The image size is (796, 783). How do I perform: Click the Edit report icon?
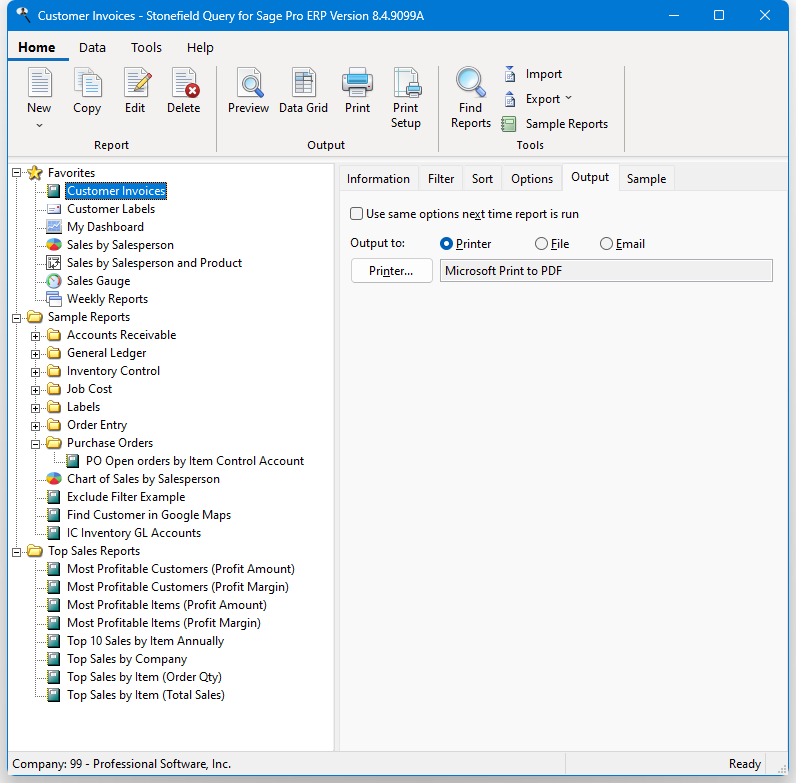click(137, 83)
